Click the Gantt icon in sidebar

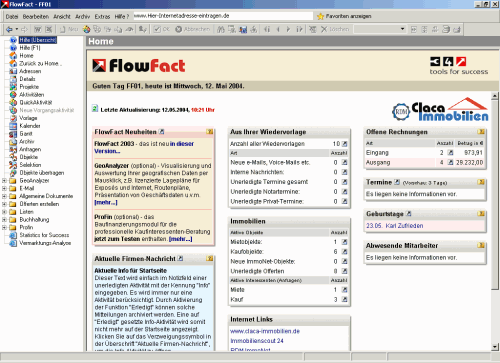pyautogui.click(x=13, y=134)
